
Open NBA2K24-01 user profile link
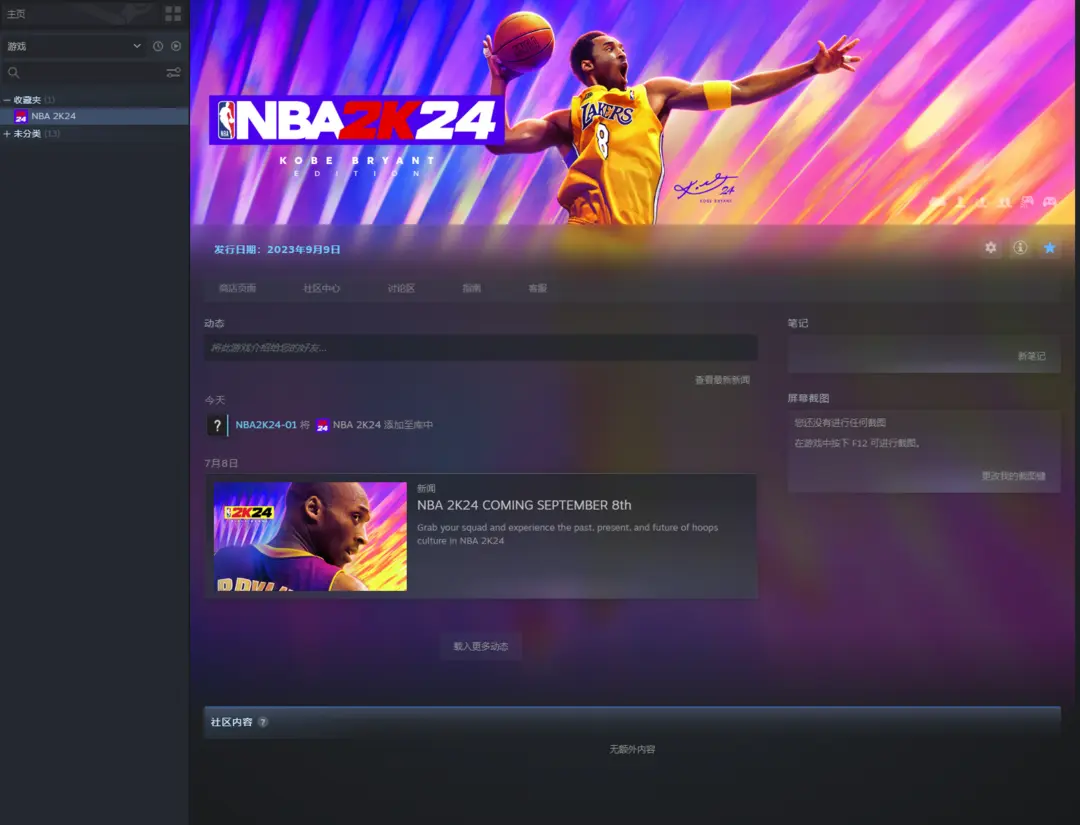[266, 425]
